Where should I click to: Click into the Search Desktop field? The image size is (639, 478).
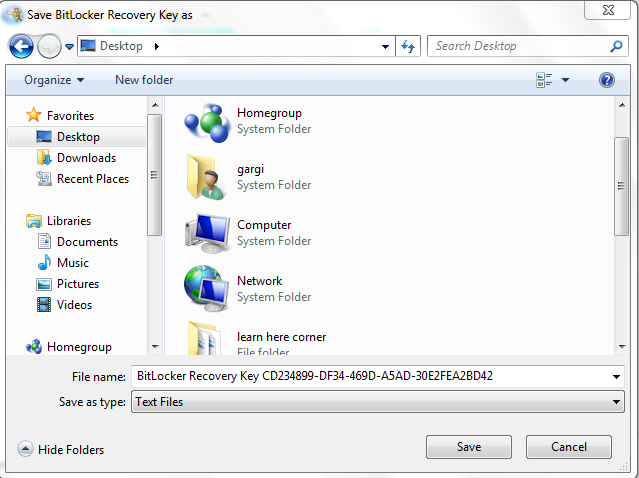[518, 46]
